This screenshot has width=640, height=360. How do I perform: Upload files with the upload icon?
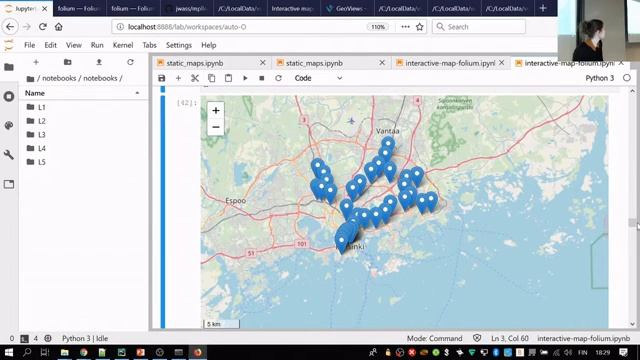pyautogui.click(x=99, y=62)
